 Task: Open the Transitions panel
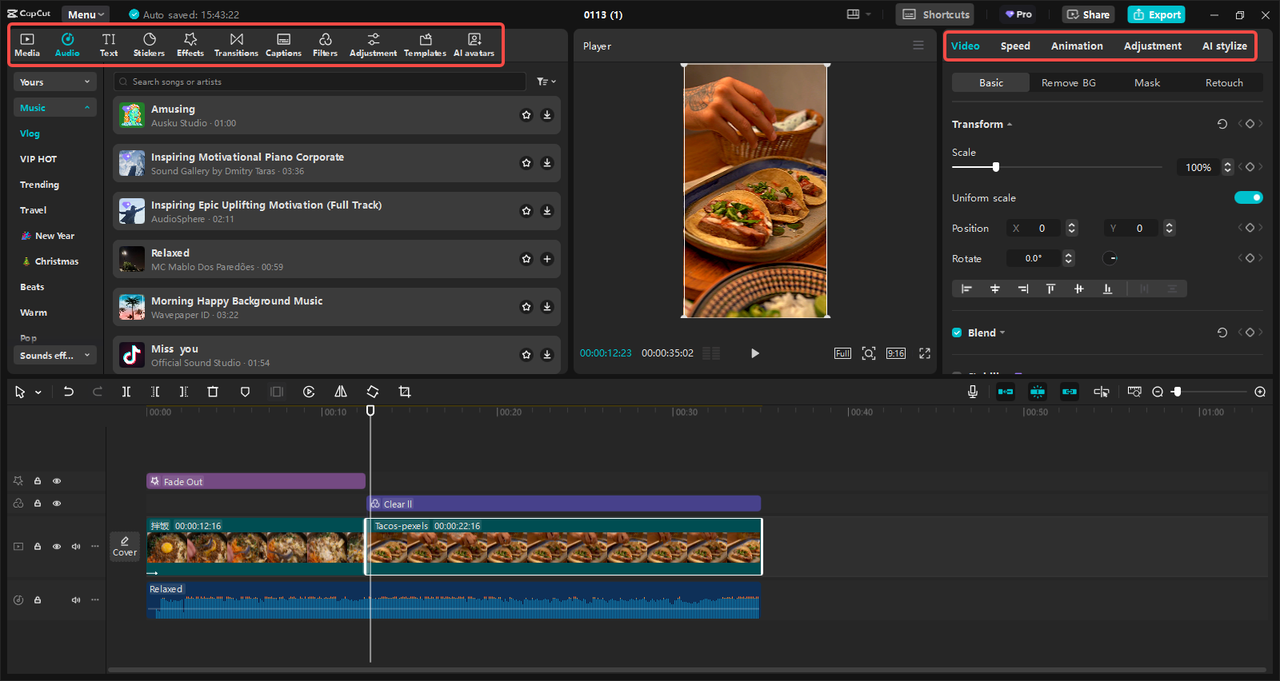pyautogui.click(x=236, y=44)
